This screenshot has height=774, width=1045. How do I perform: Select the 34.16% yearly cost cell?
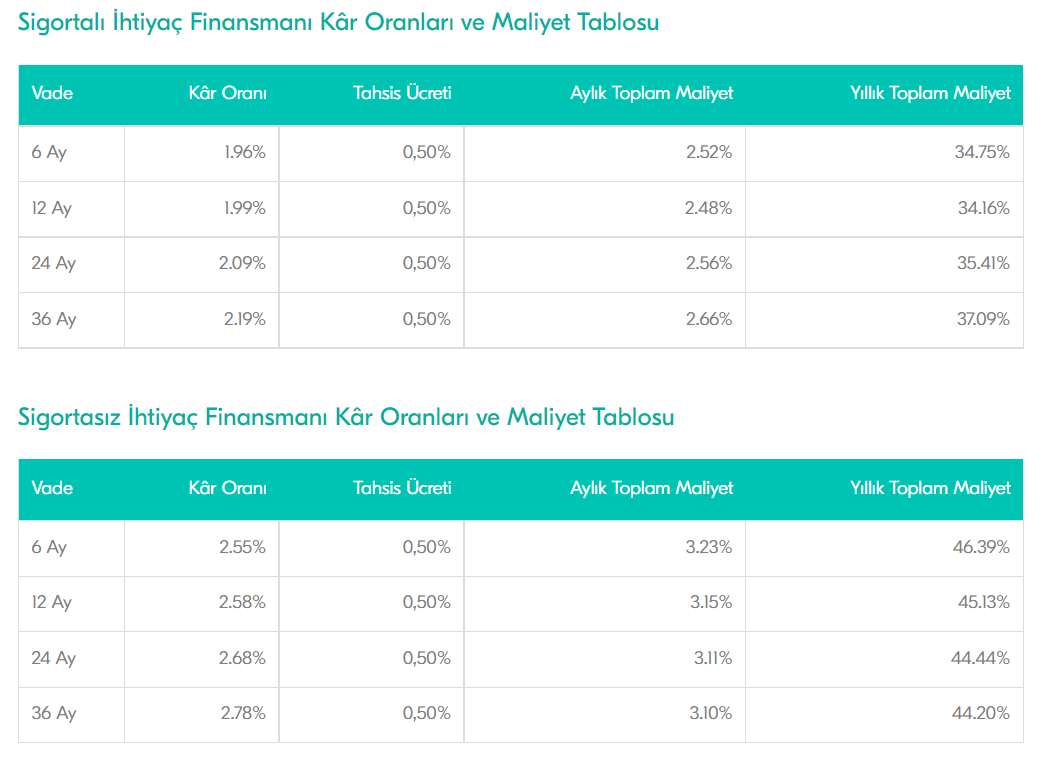(983, 208)
